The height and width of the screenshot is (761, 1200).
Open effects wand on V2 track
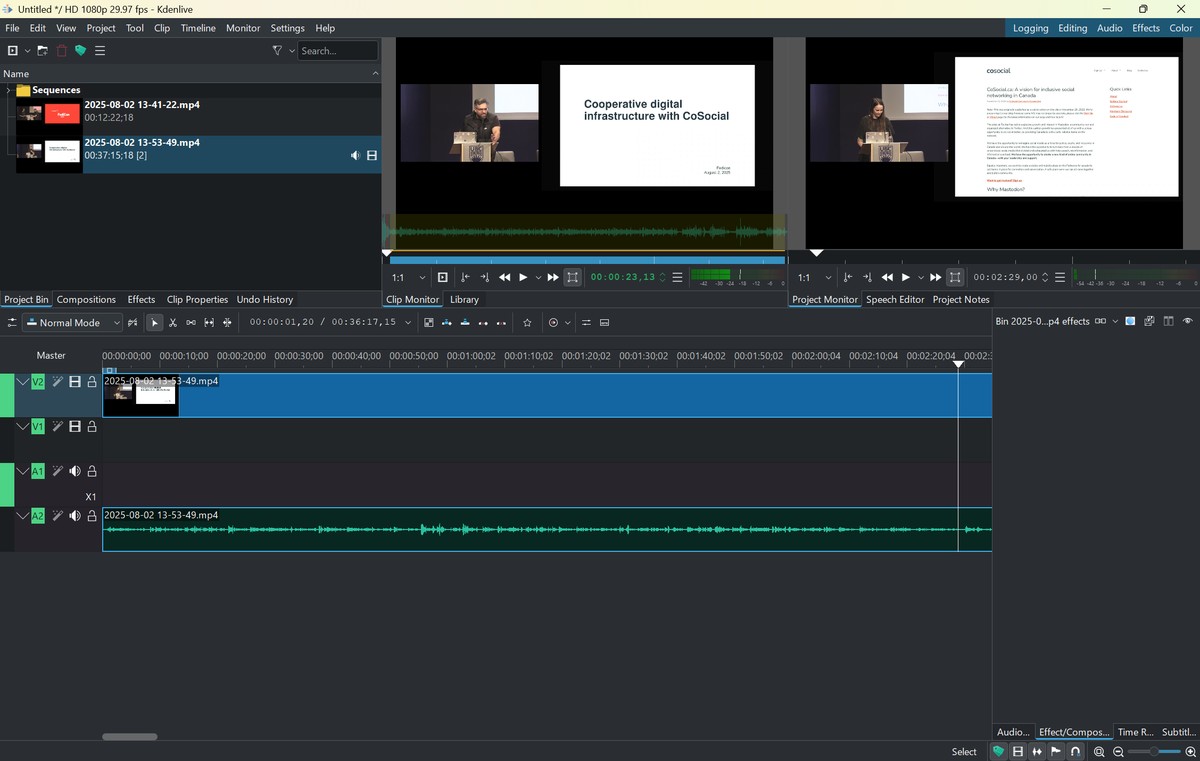point(58,382)
